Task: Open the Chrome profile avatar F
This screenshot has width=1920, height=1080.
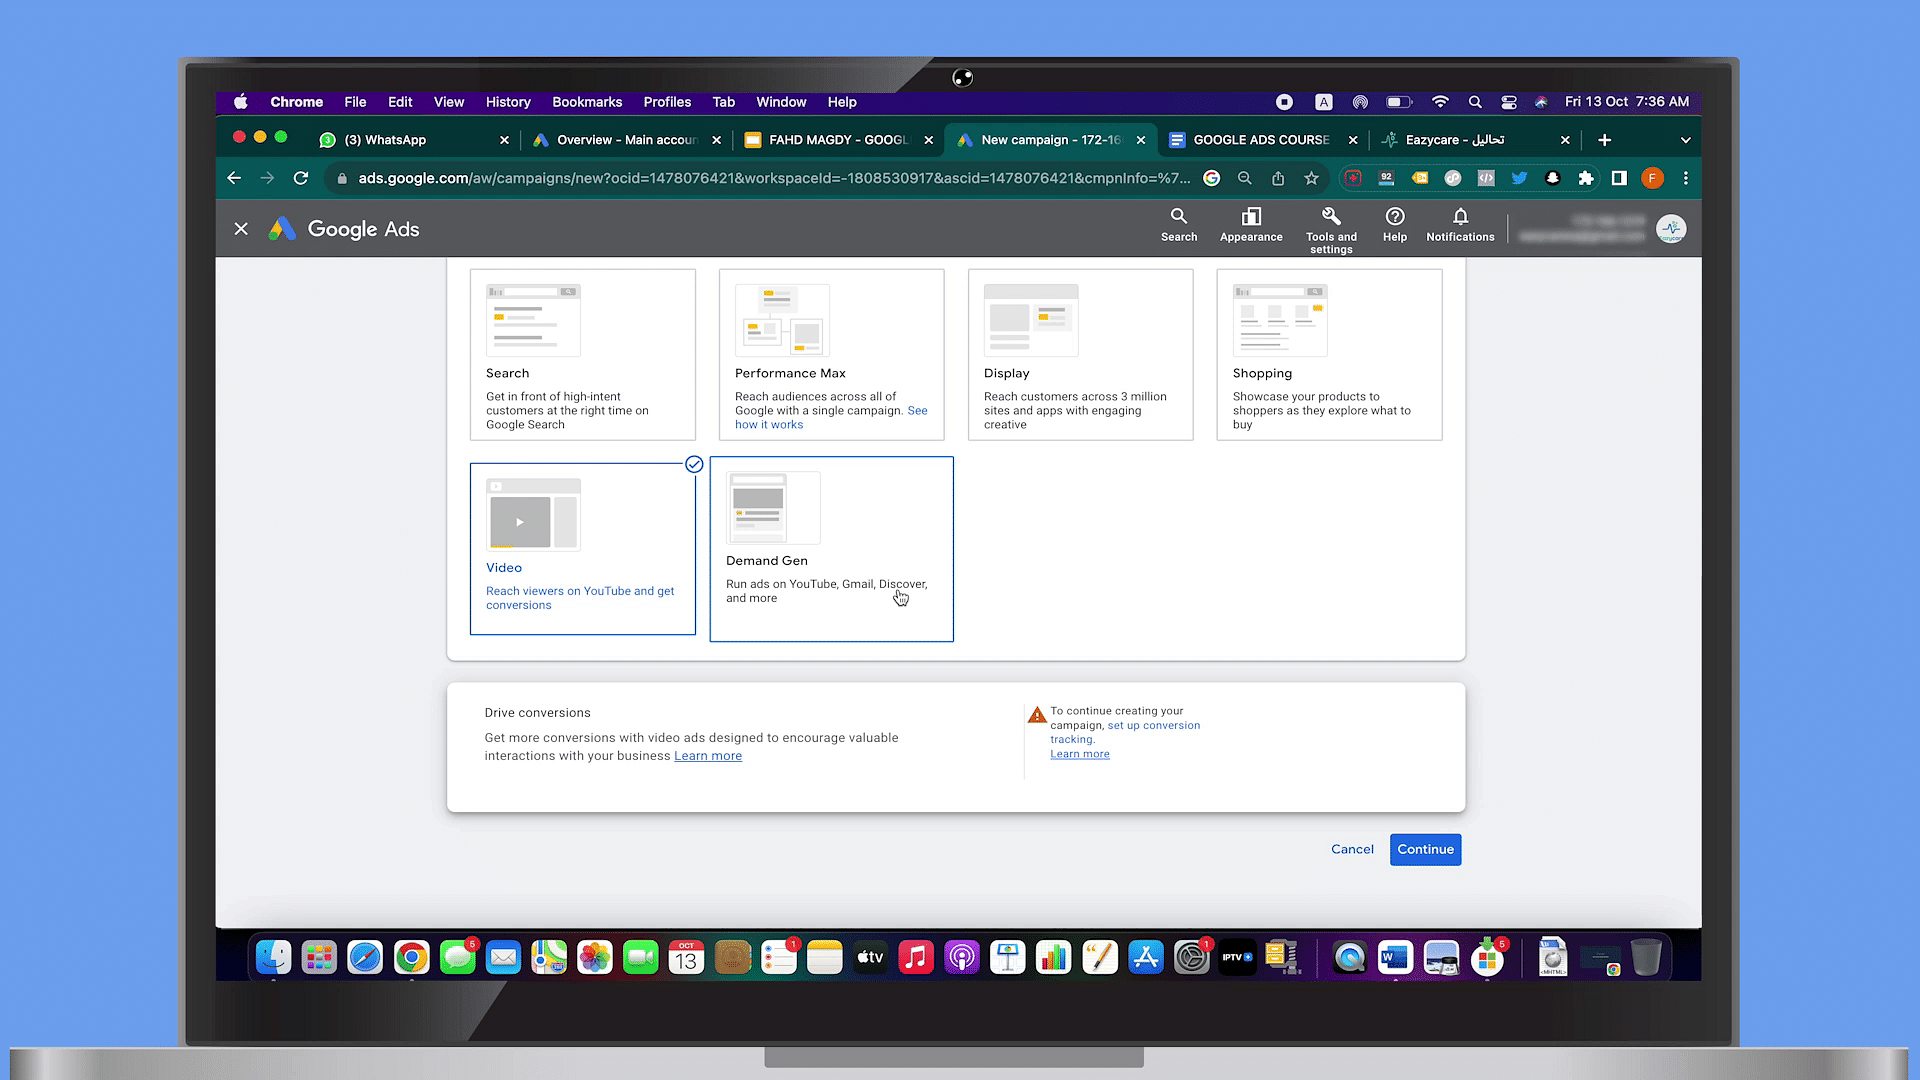Action: coord(1652,178)
